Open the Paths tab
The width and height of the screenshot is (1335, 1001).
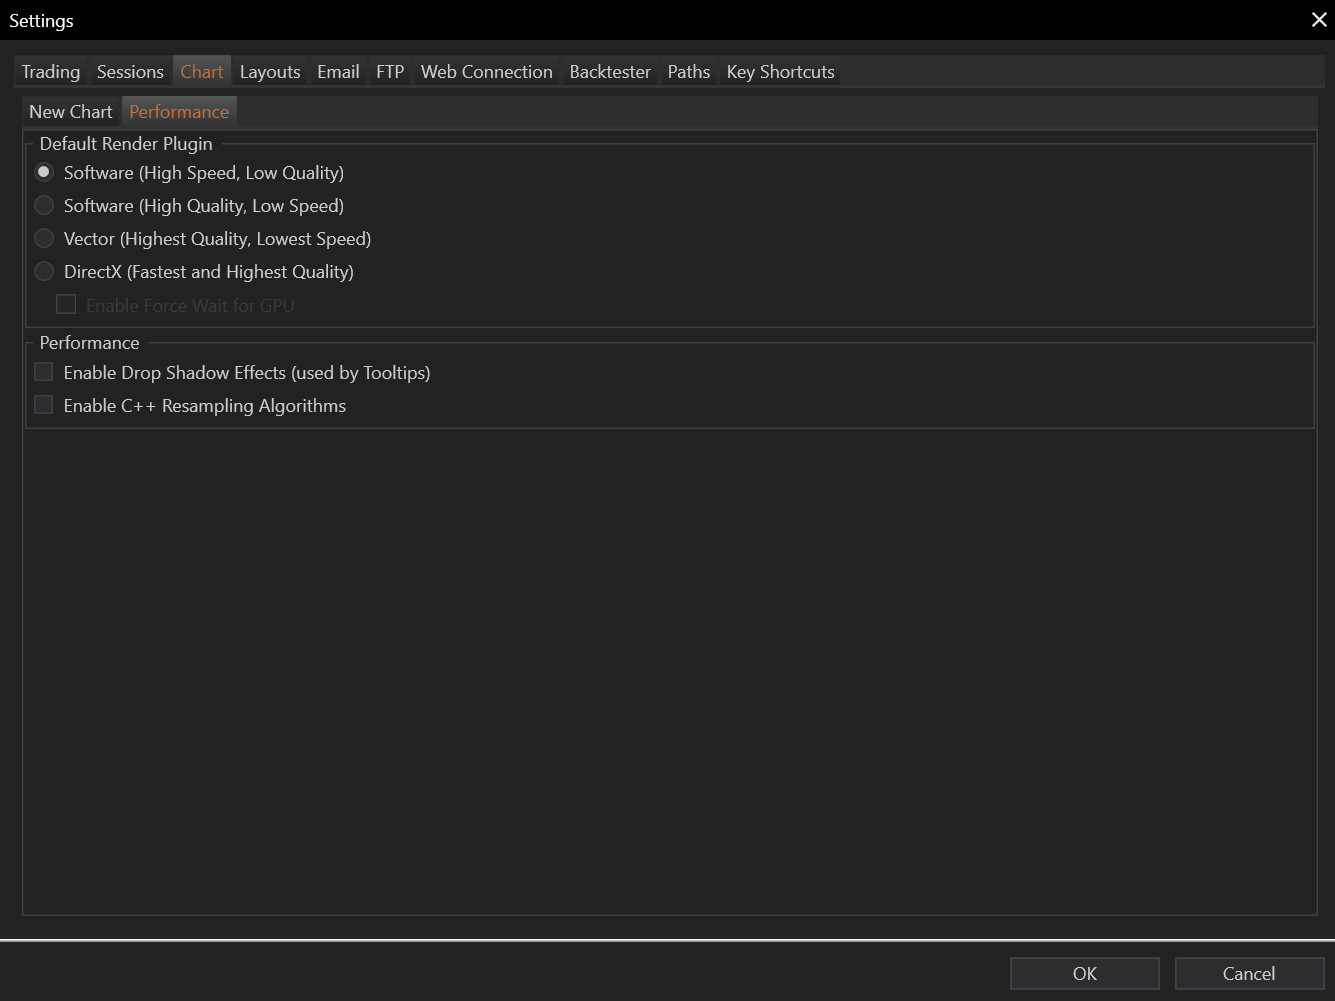[689, 72]
